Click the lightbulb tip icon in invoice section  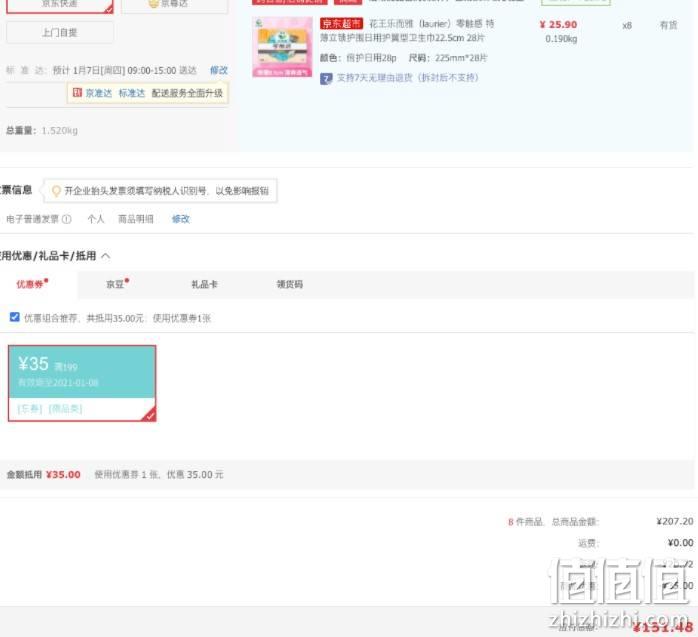[56, 191]
